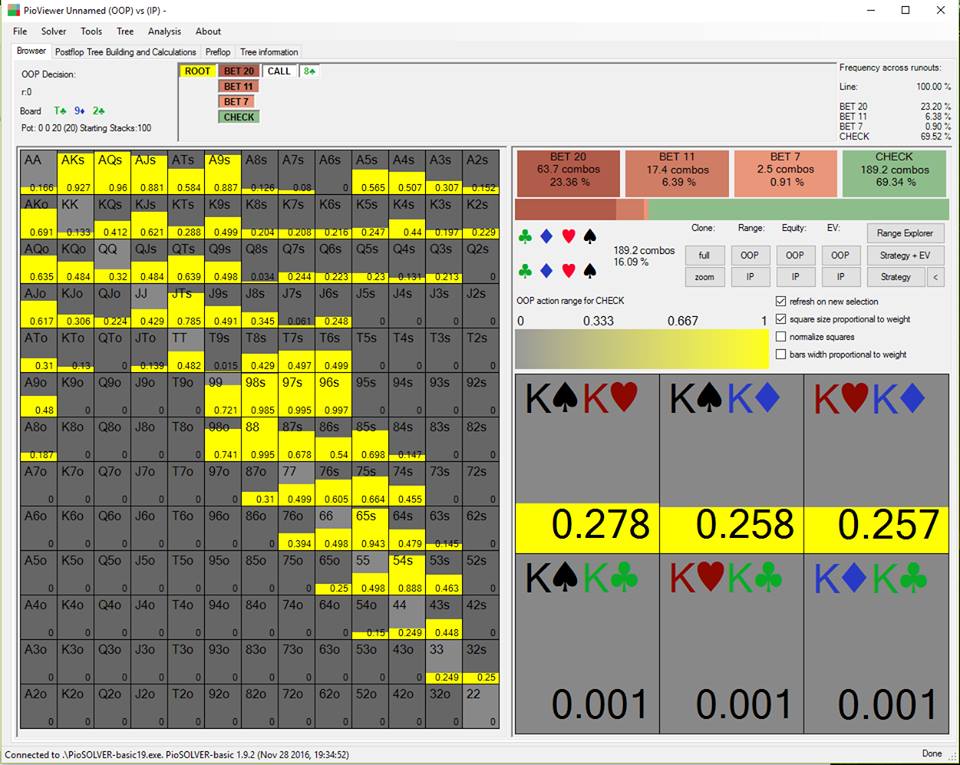Select the blue diamond icon in top suit row
The height and width of the screenshot is (765, 960).
pos(547,236)
